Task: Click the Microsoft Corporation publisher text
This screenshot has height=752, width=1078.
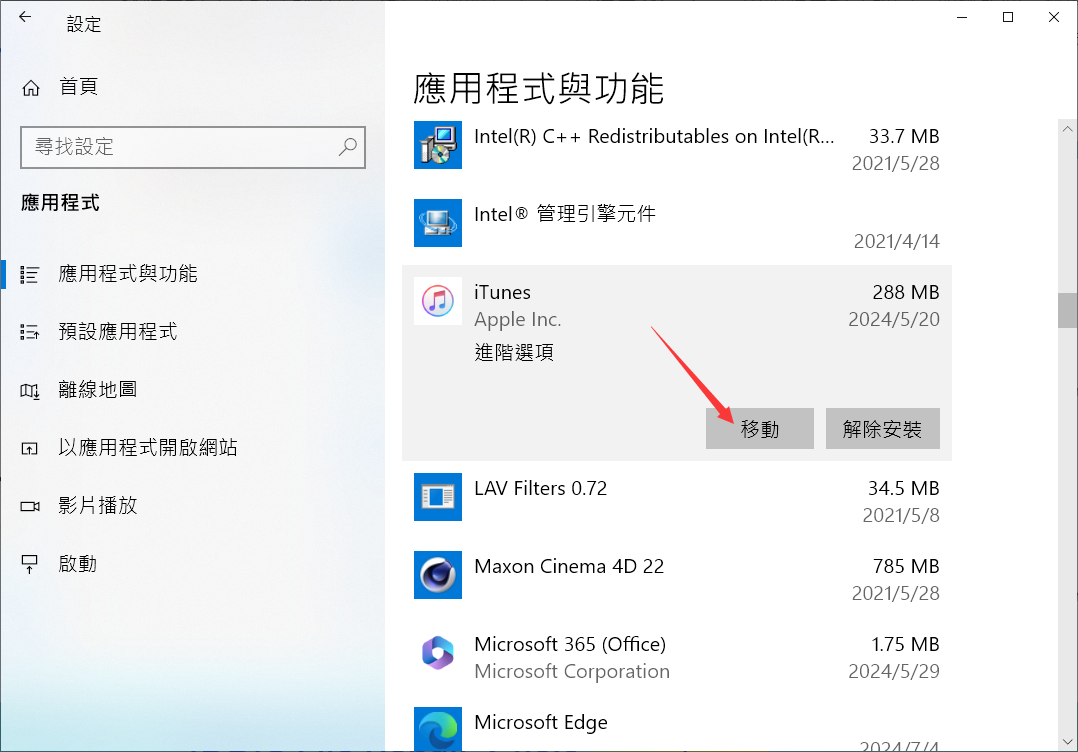Action: [x=572, y=671]
